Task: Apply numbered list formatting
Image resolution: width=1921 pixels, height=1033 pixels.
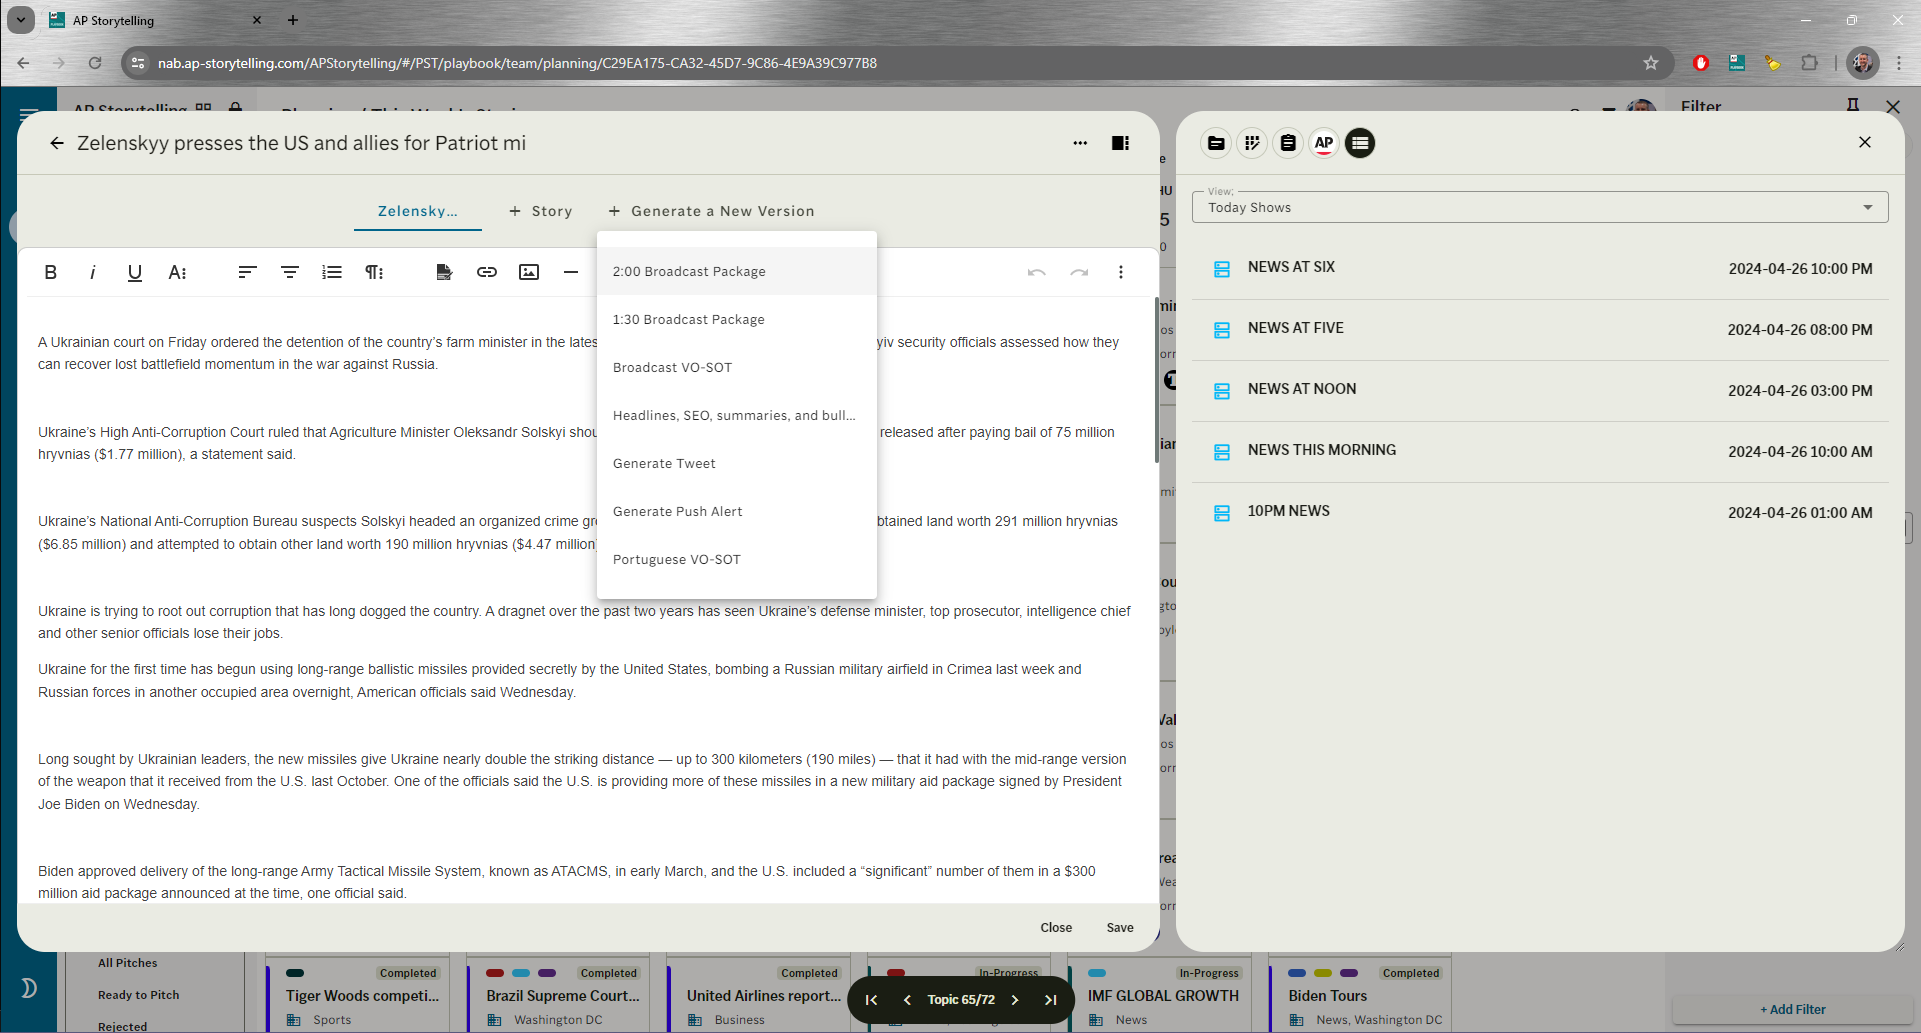Action: click(x=331, y=272)
